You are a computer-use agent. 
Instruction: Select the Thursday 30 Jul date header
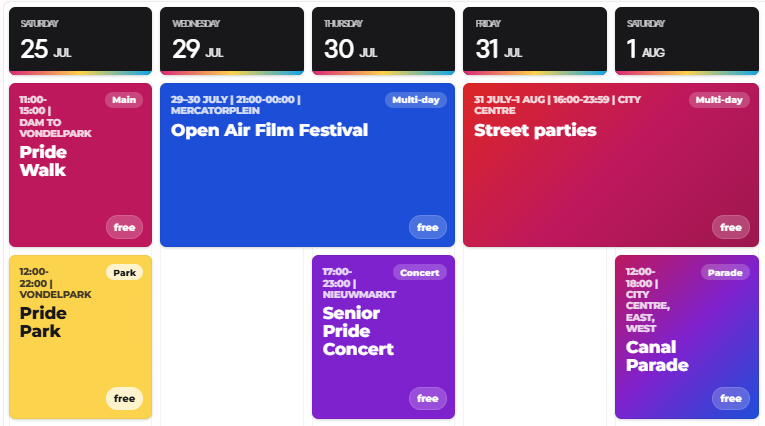pos(383,41)
